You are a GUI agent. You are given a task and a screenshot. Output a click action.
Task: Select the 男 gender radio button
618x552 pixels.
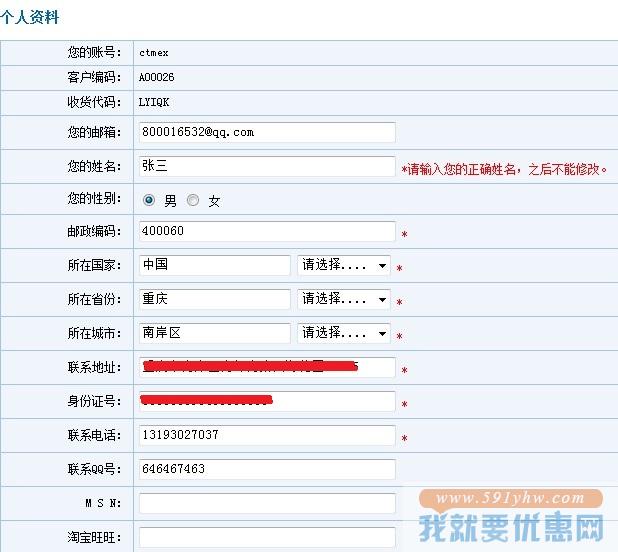(x=149, y=200)
